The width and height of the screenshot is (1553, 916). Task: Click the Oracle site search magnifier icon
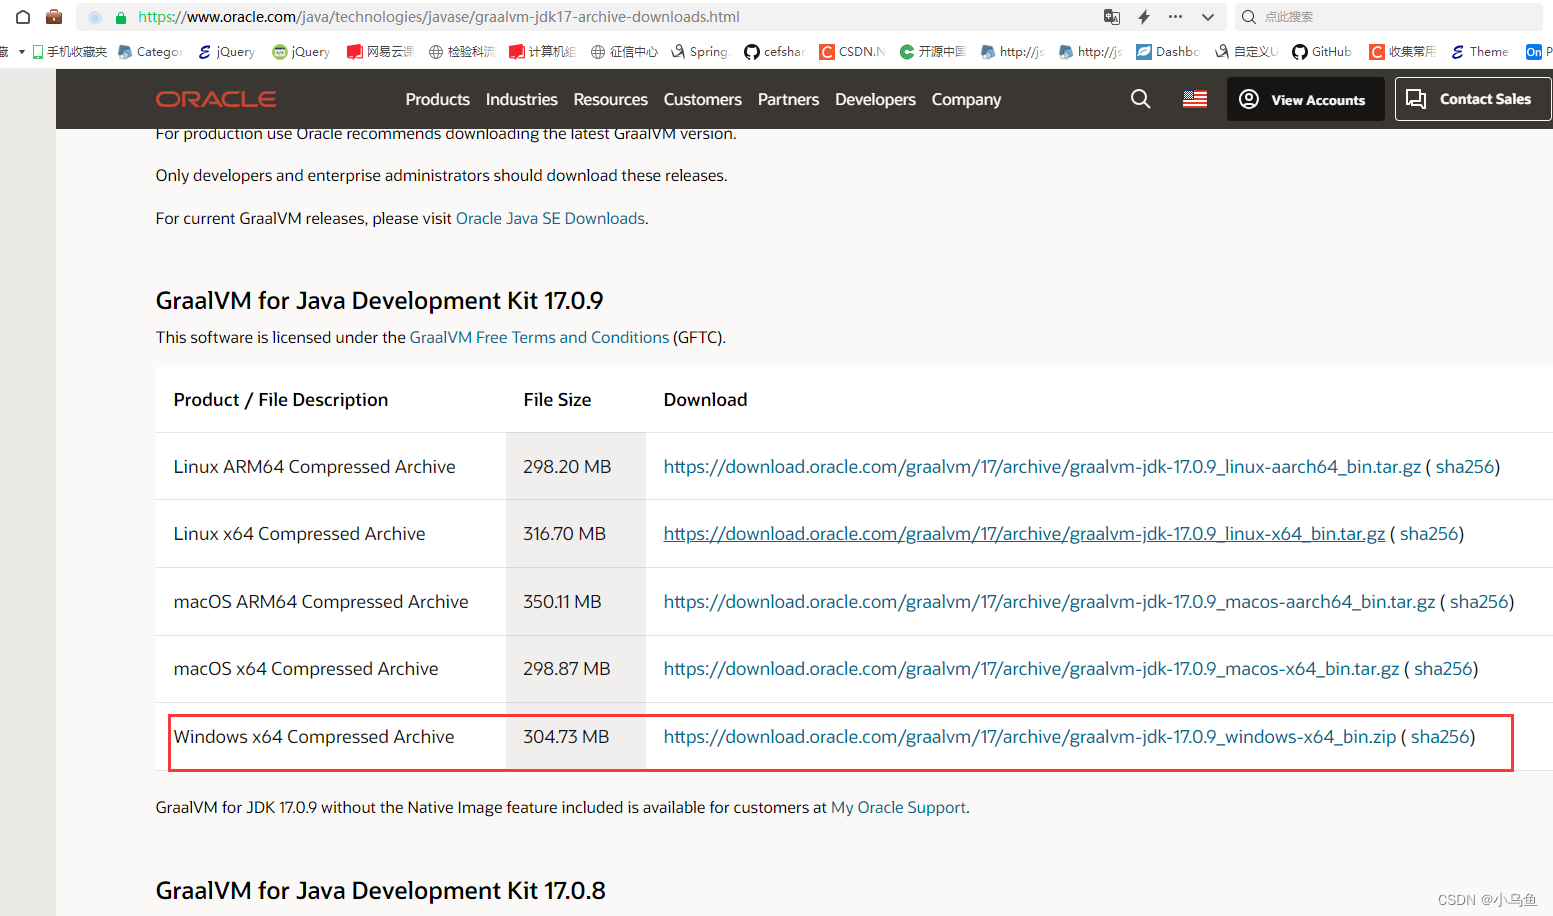click(1140, 99)
